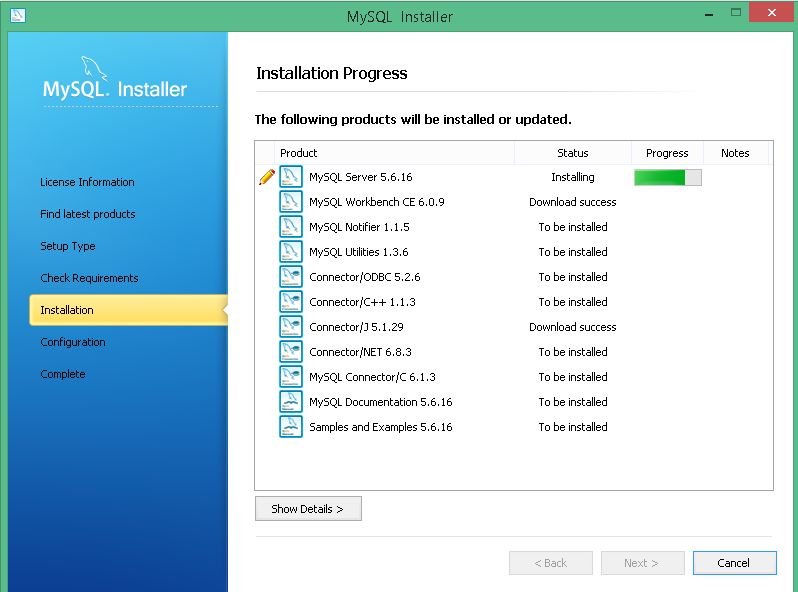Go to the Check Requirements step
The width and height of the screenshot is (798, 592).
coord(89,278)
